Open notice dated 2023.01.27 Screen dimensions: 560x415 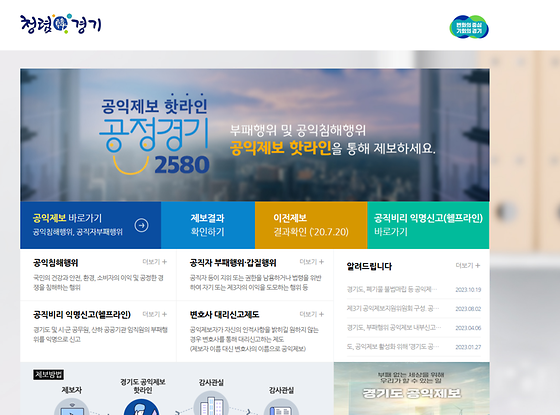tap(414, 347)
